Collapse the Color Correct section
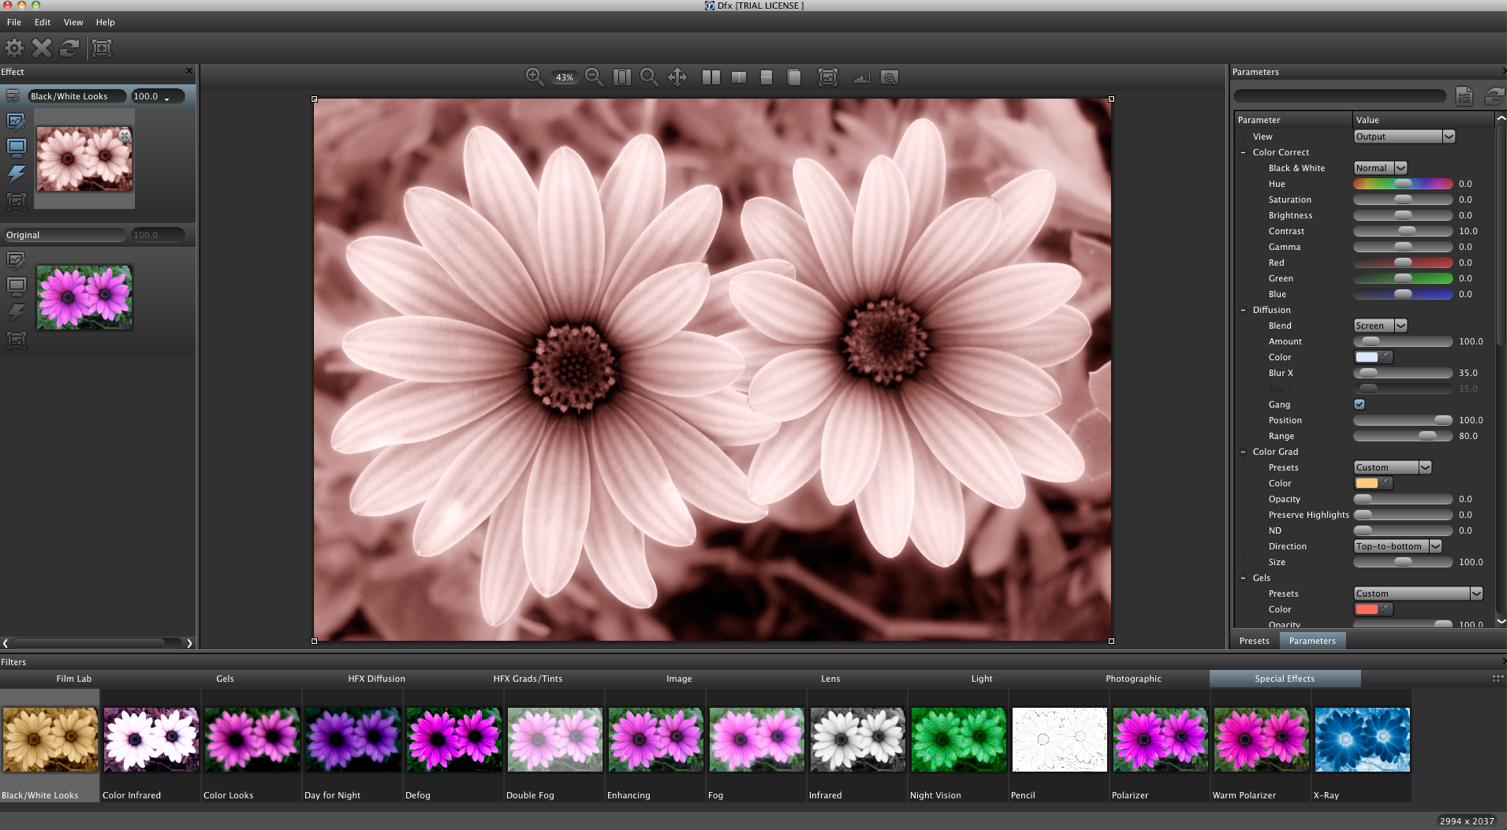 click(x=1243, y=152)
